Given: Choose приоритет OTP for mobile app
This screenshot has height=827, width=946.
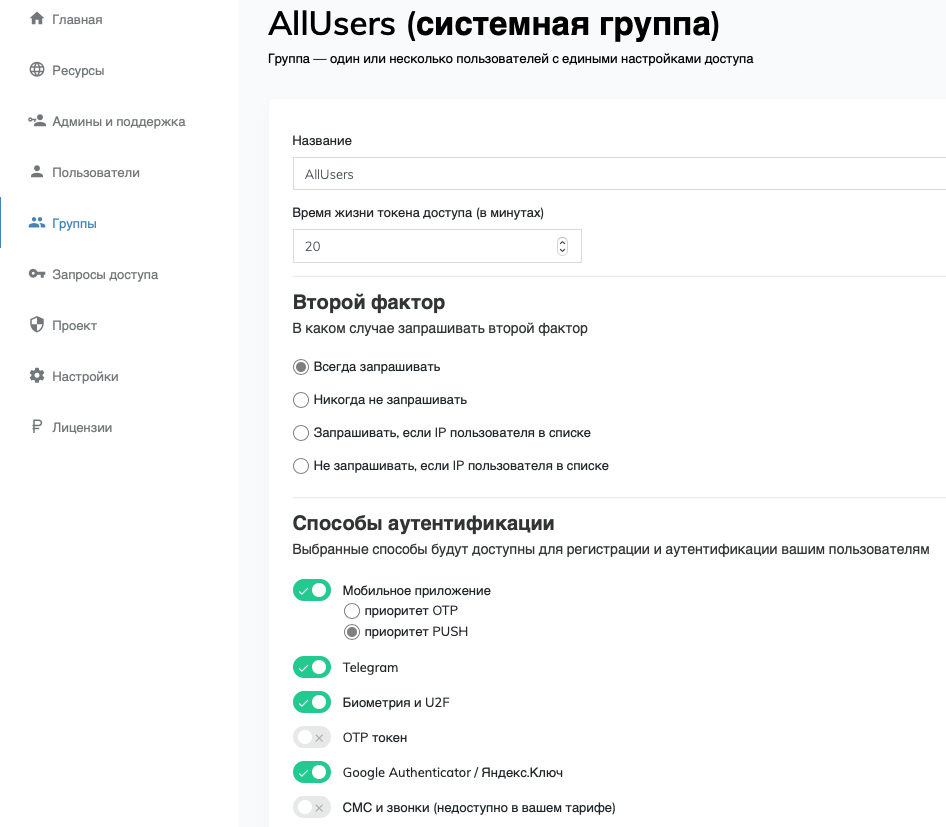Looking at the screenshot, I should pos(352,611).
